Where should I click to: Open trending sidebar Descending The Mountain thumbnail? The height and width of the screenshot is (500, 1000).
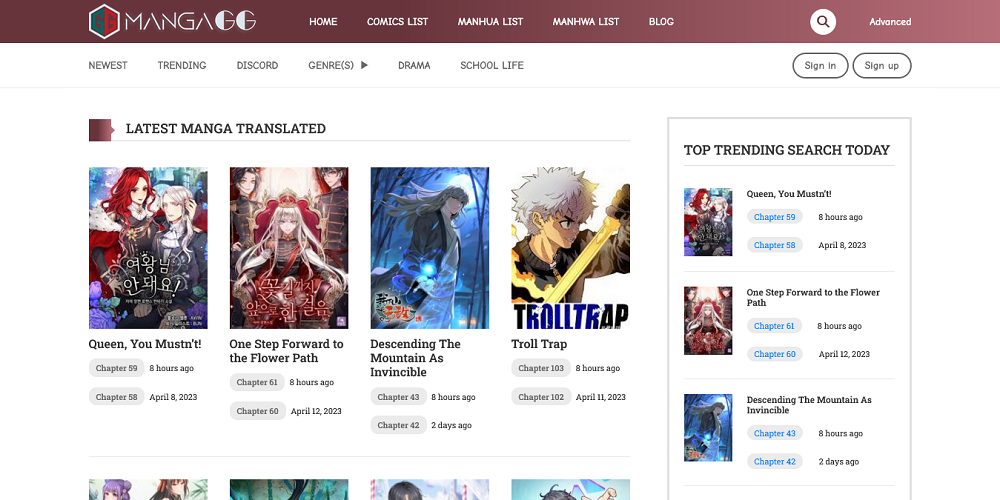click(x=708, y=427)
